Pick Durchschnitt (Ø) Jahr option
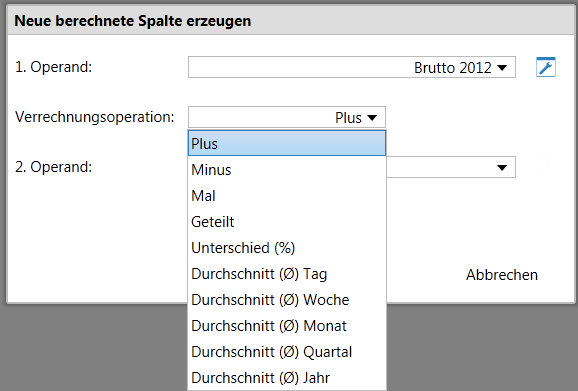The width and height of the screenshot is (578, 391). point(287,378)
